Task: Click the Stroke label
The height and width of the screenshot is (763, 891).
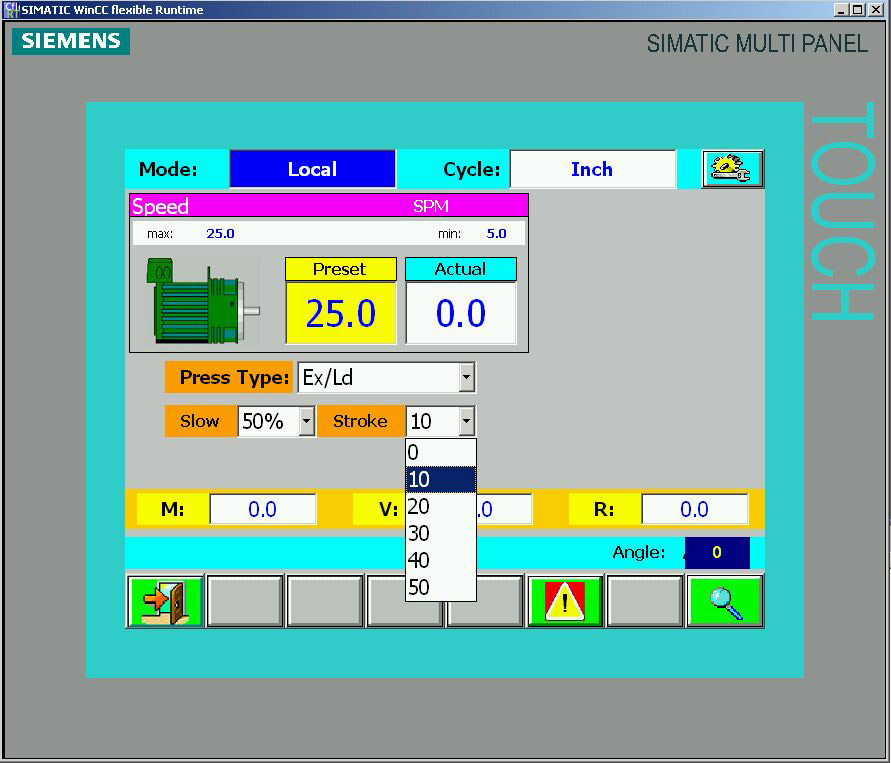Action: [361, 421]
